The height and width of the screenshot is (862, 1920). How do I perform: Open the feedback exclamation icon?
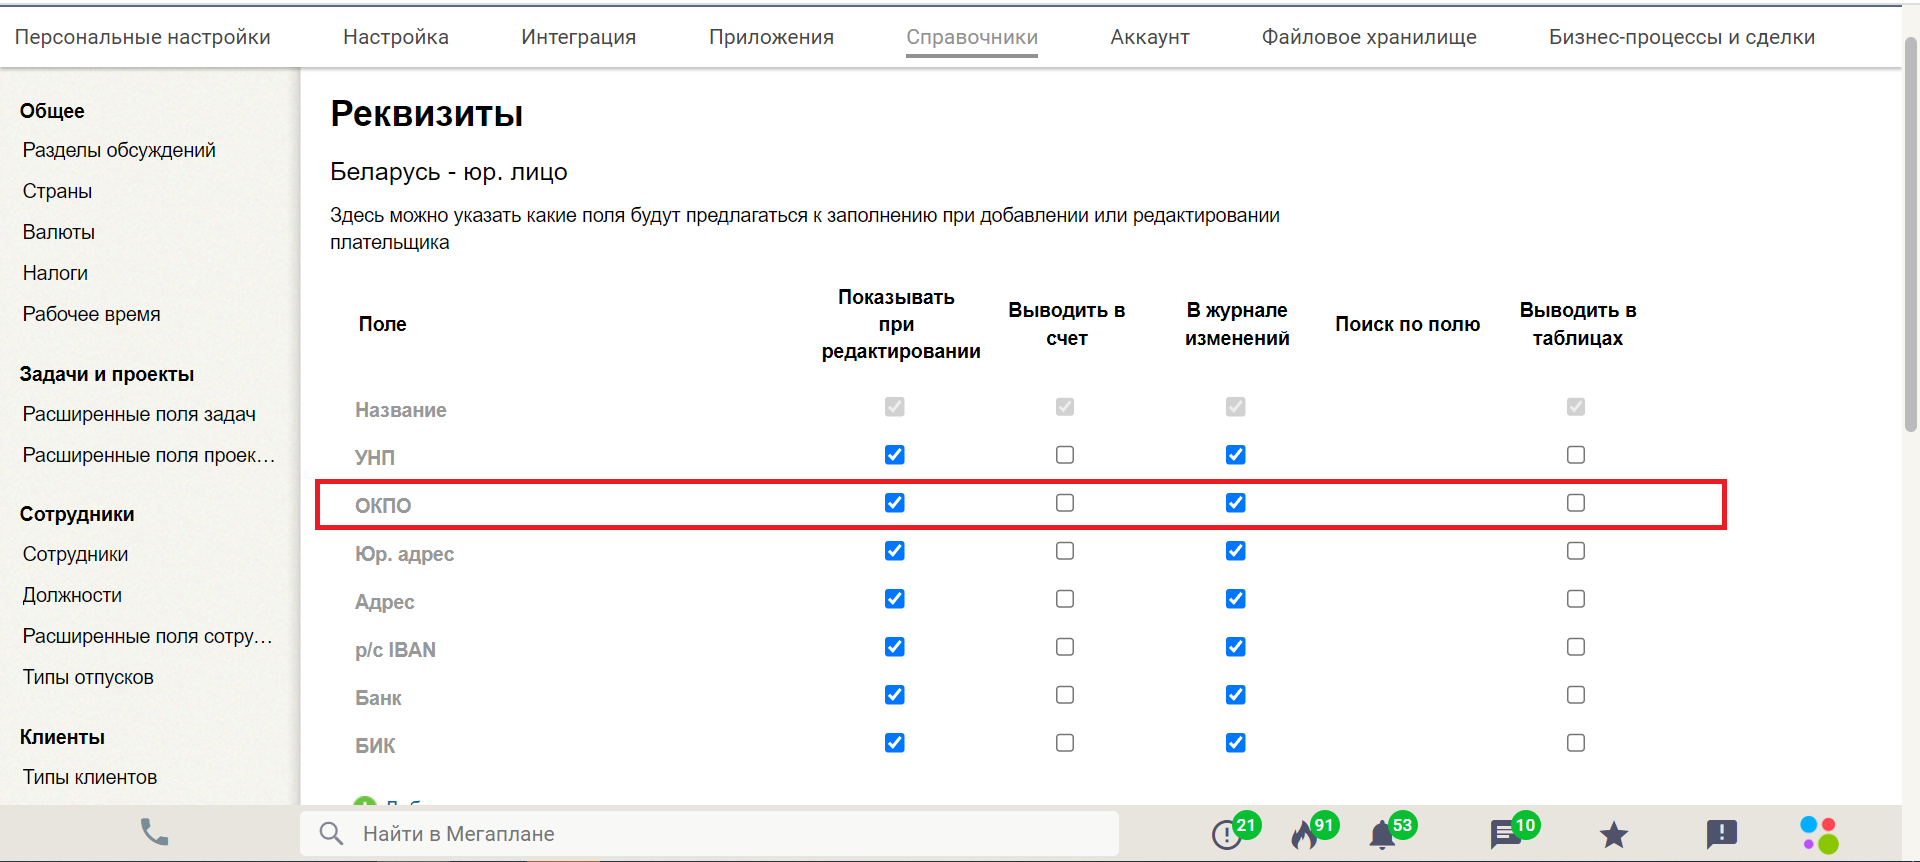coord(1722,834)
